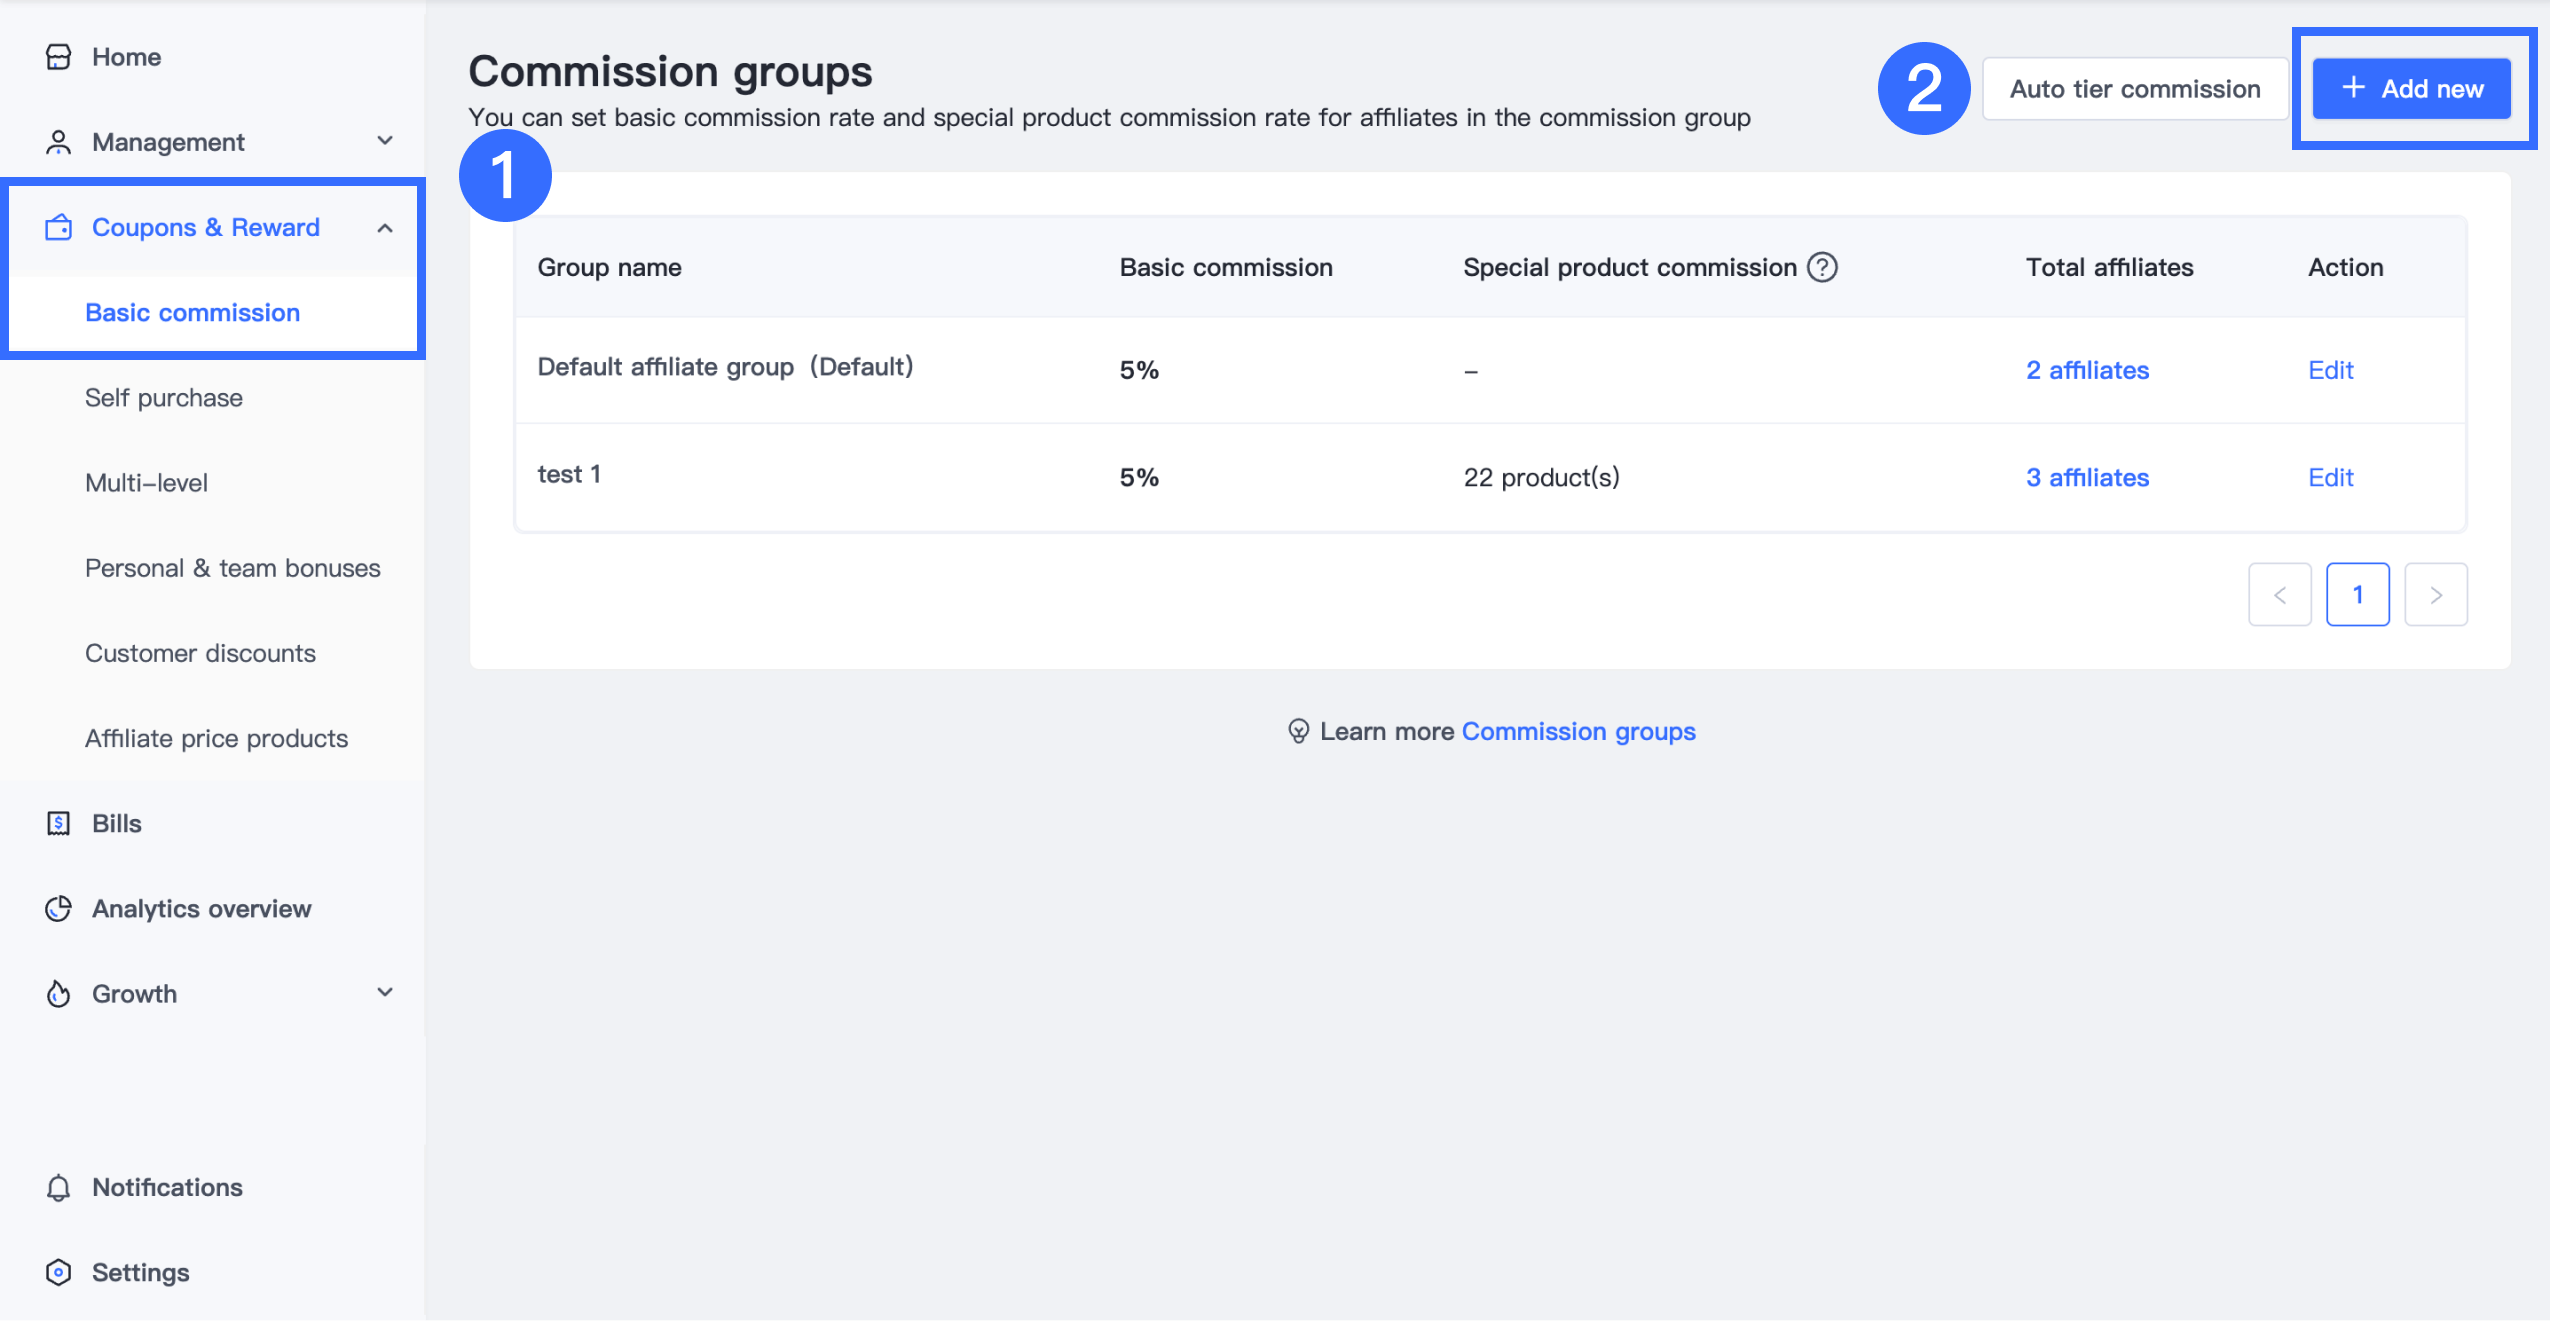Click the Settings hexagon icon
This screenshot has height=1321, width=2550.
(x=58, y=1272)
